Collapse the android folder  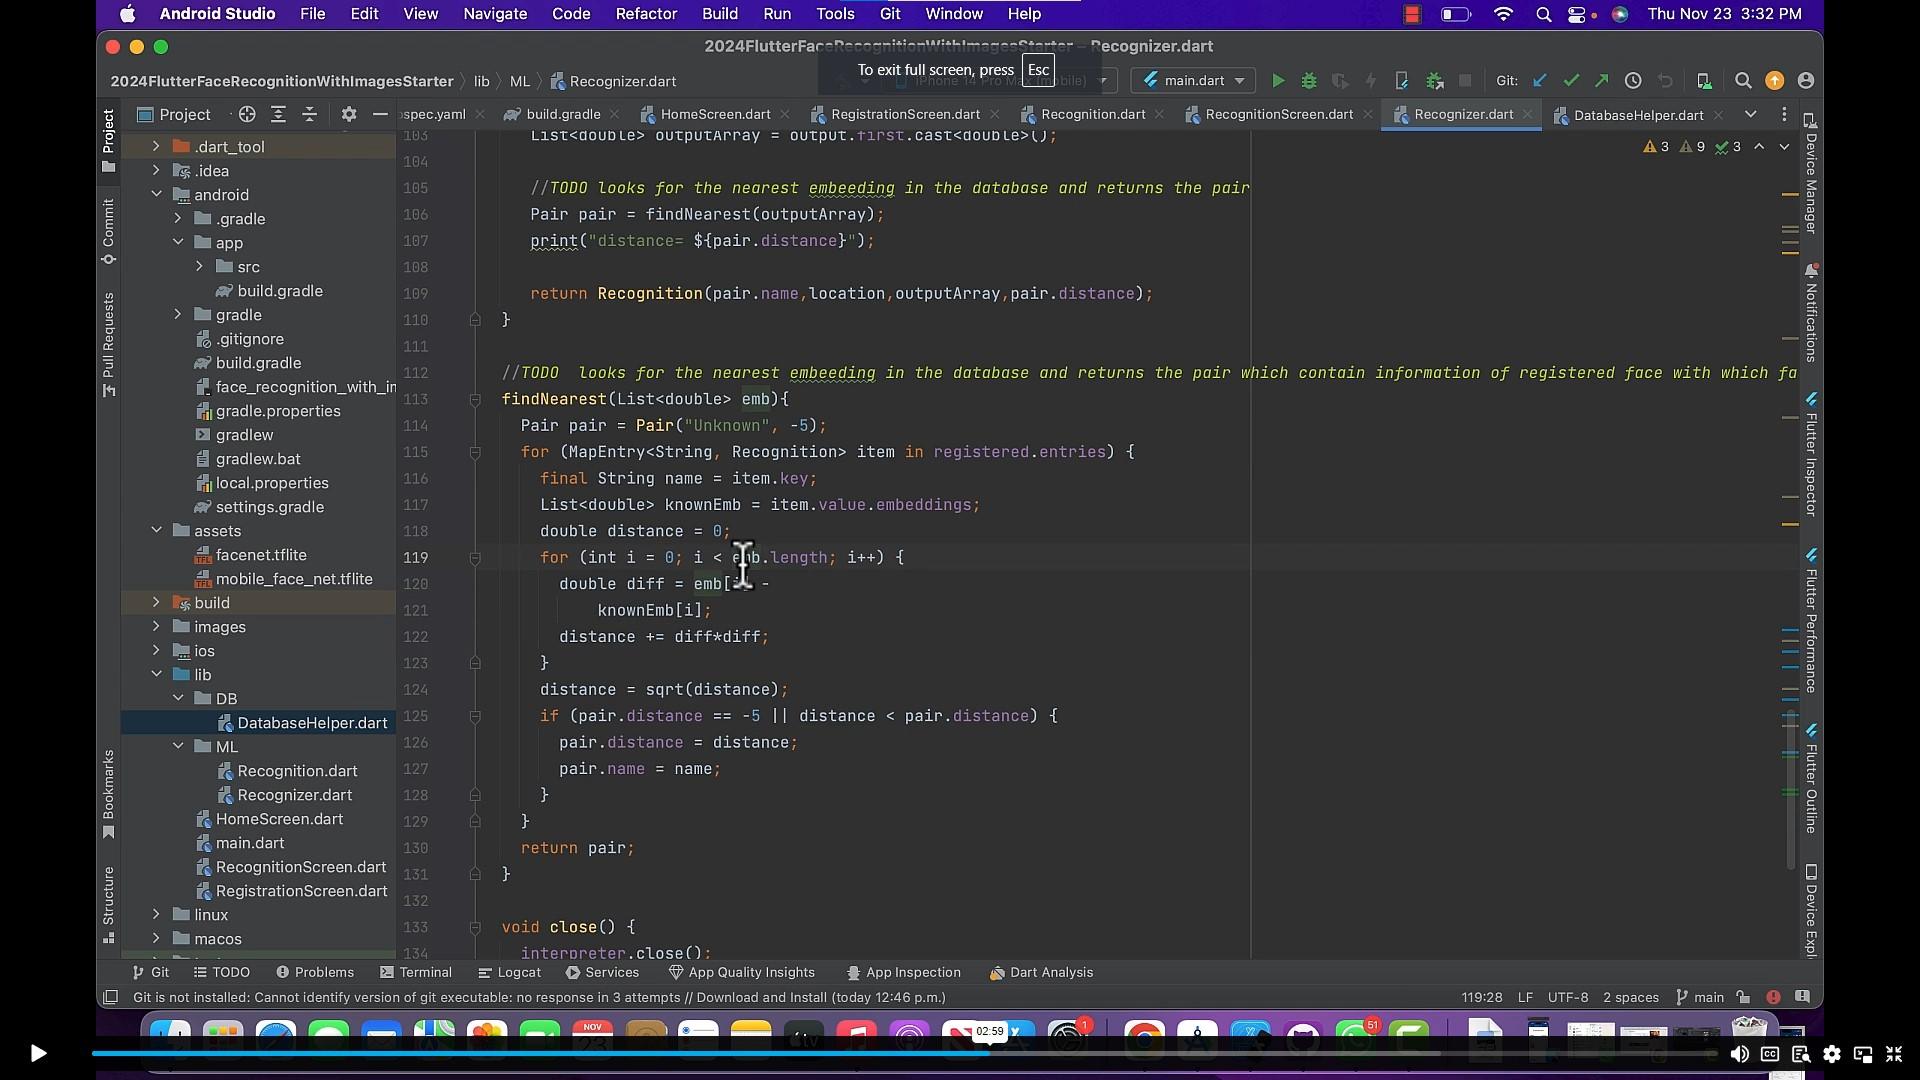pyautogui.click(x=156, y=194)
